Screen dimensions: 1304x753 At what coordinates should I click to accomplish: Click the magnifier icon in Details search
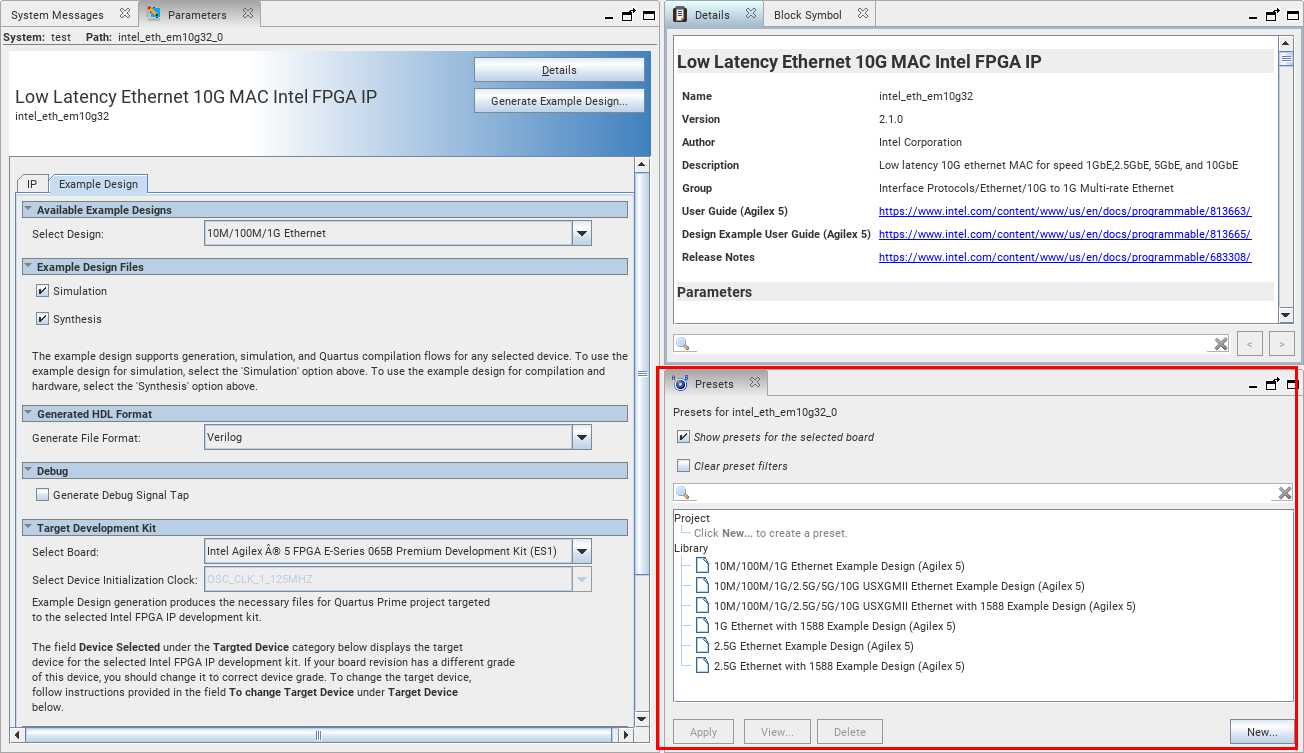[x=684, y=344]
